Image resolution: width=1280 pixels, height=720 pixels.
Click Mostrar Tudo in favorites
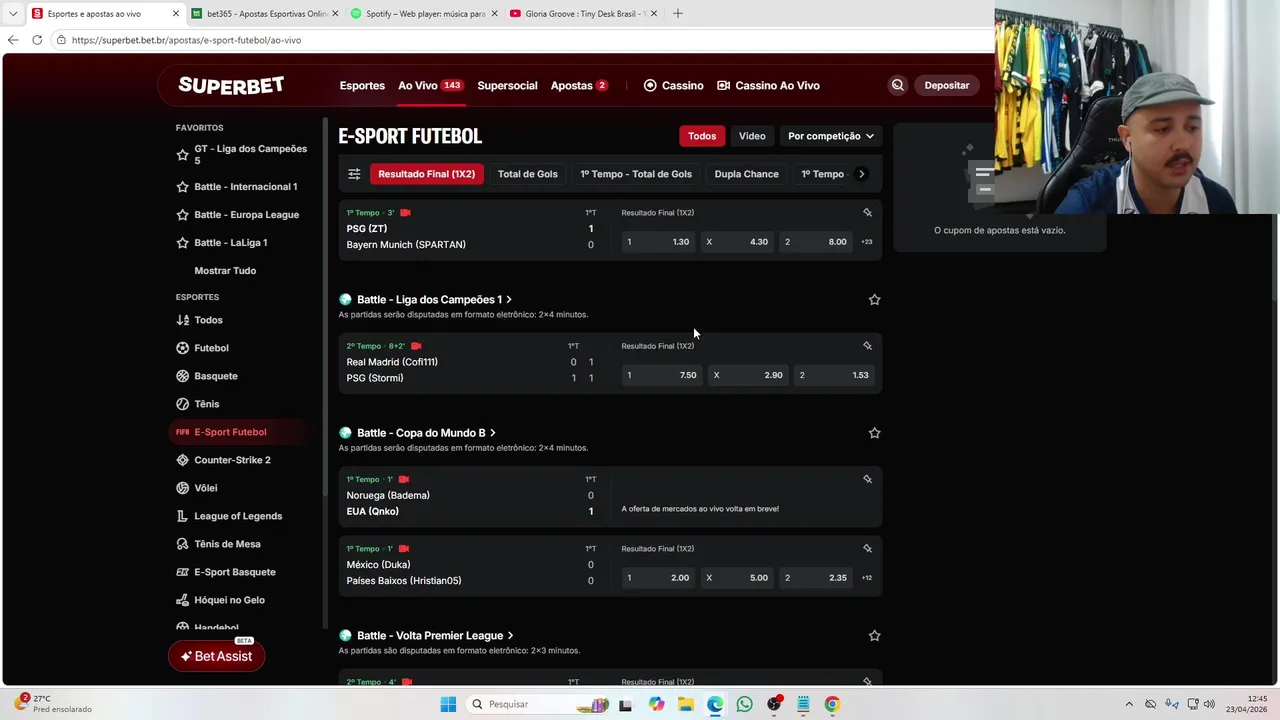225,271
